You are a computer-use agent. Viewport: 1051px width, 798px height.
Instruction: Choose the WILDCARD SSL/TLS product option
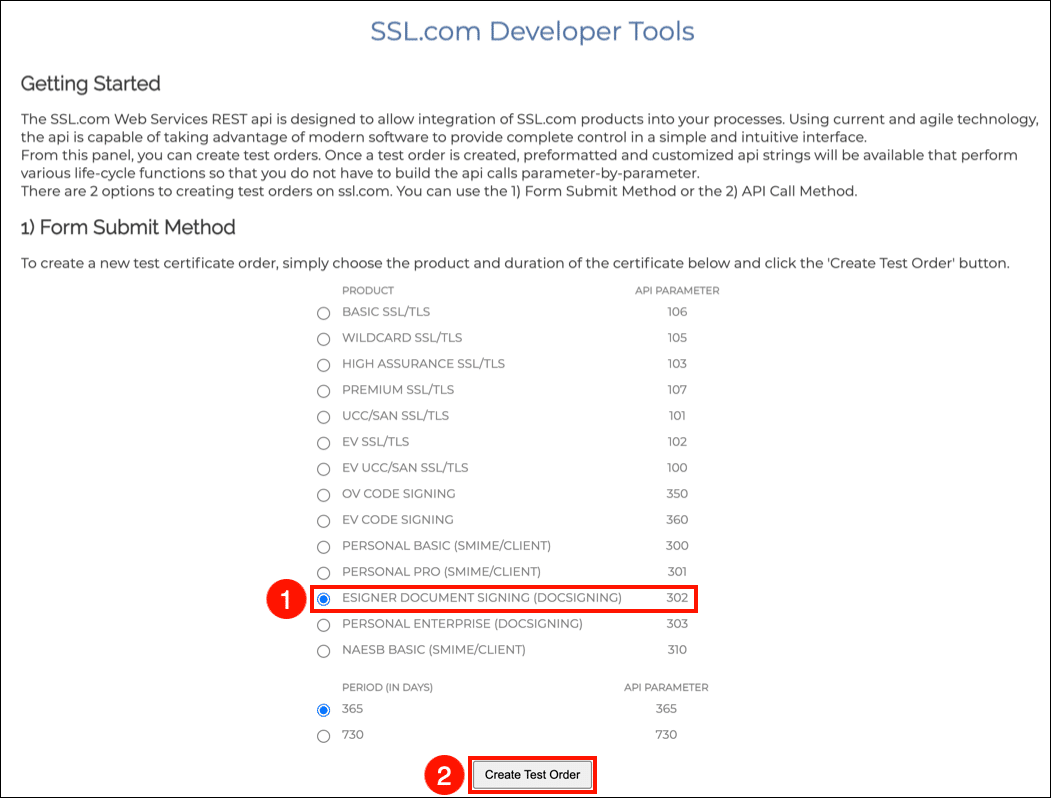coord(323,338)
